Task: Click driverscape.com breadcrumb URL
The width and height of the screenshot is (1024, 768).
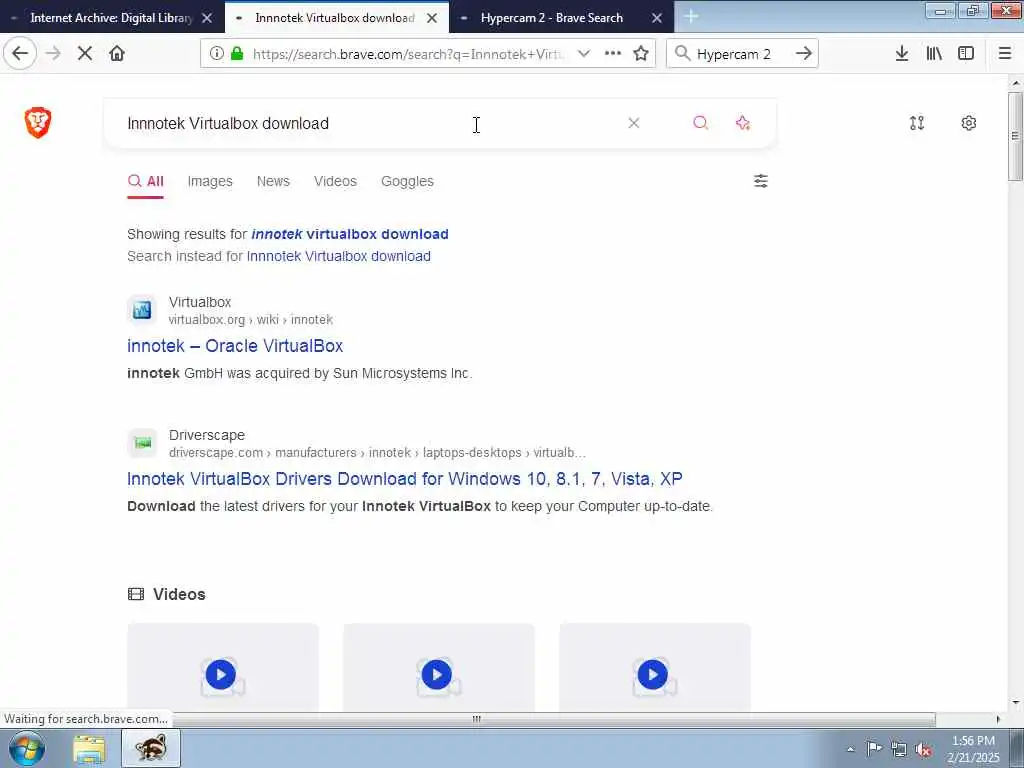Action: (377, 453)
